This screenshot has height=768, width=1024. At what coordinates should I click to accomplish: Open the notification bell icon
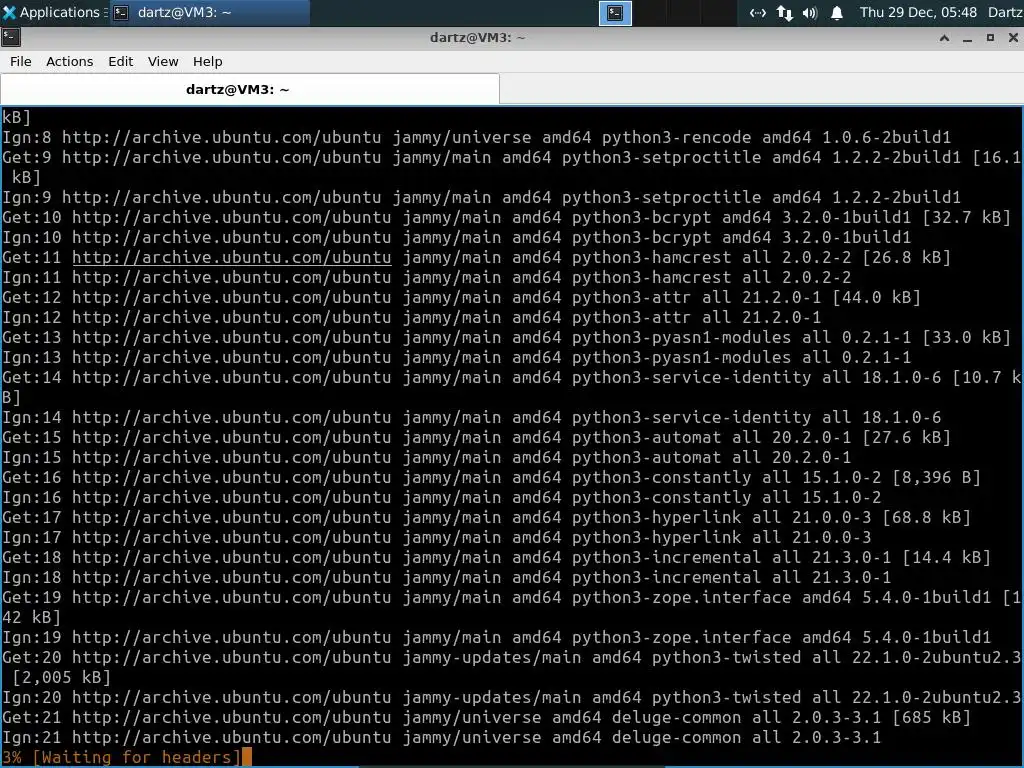[x=837, y=13]
